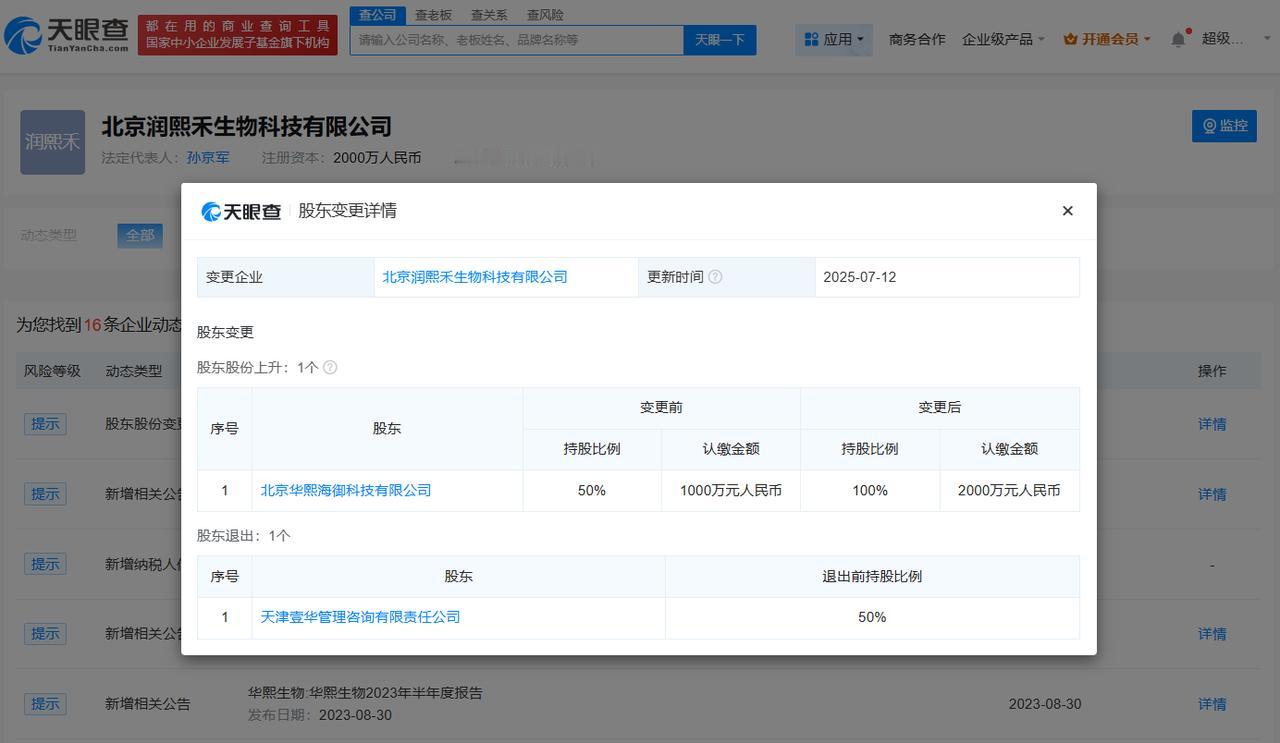The image size is (1280, 743).
Task: Click the 2025-07-12 update date value
Action: (860, 277)
